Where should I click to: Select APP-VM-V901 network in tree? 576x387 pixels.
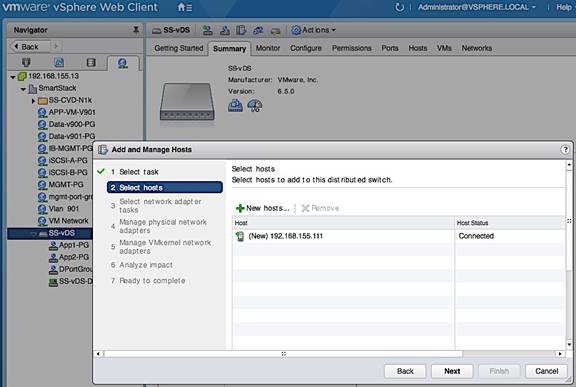point(66,112)
